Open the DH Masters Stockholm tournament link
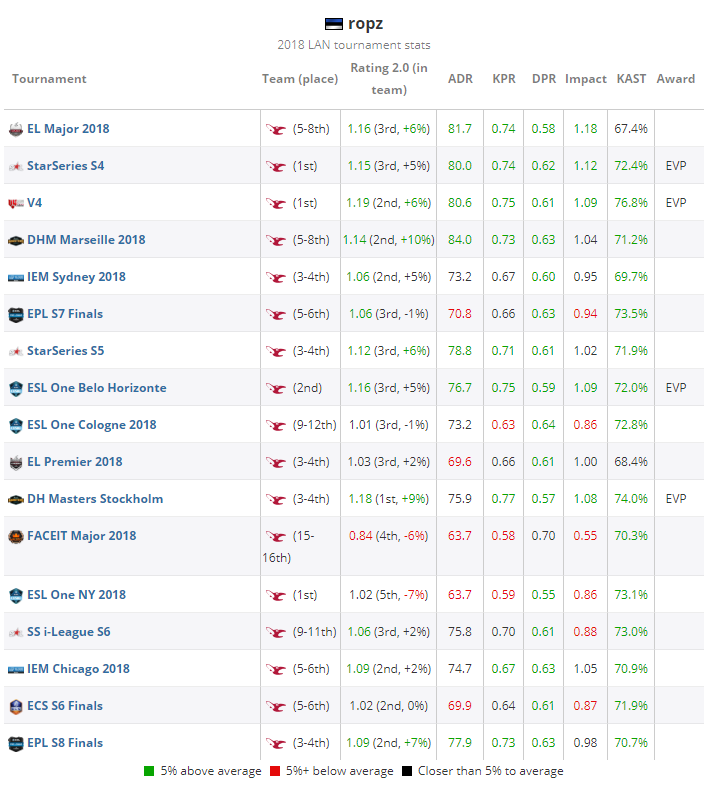This screenshot has height=786, width=709. pos(94,499)
